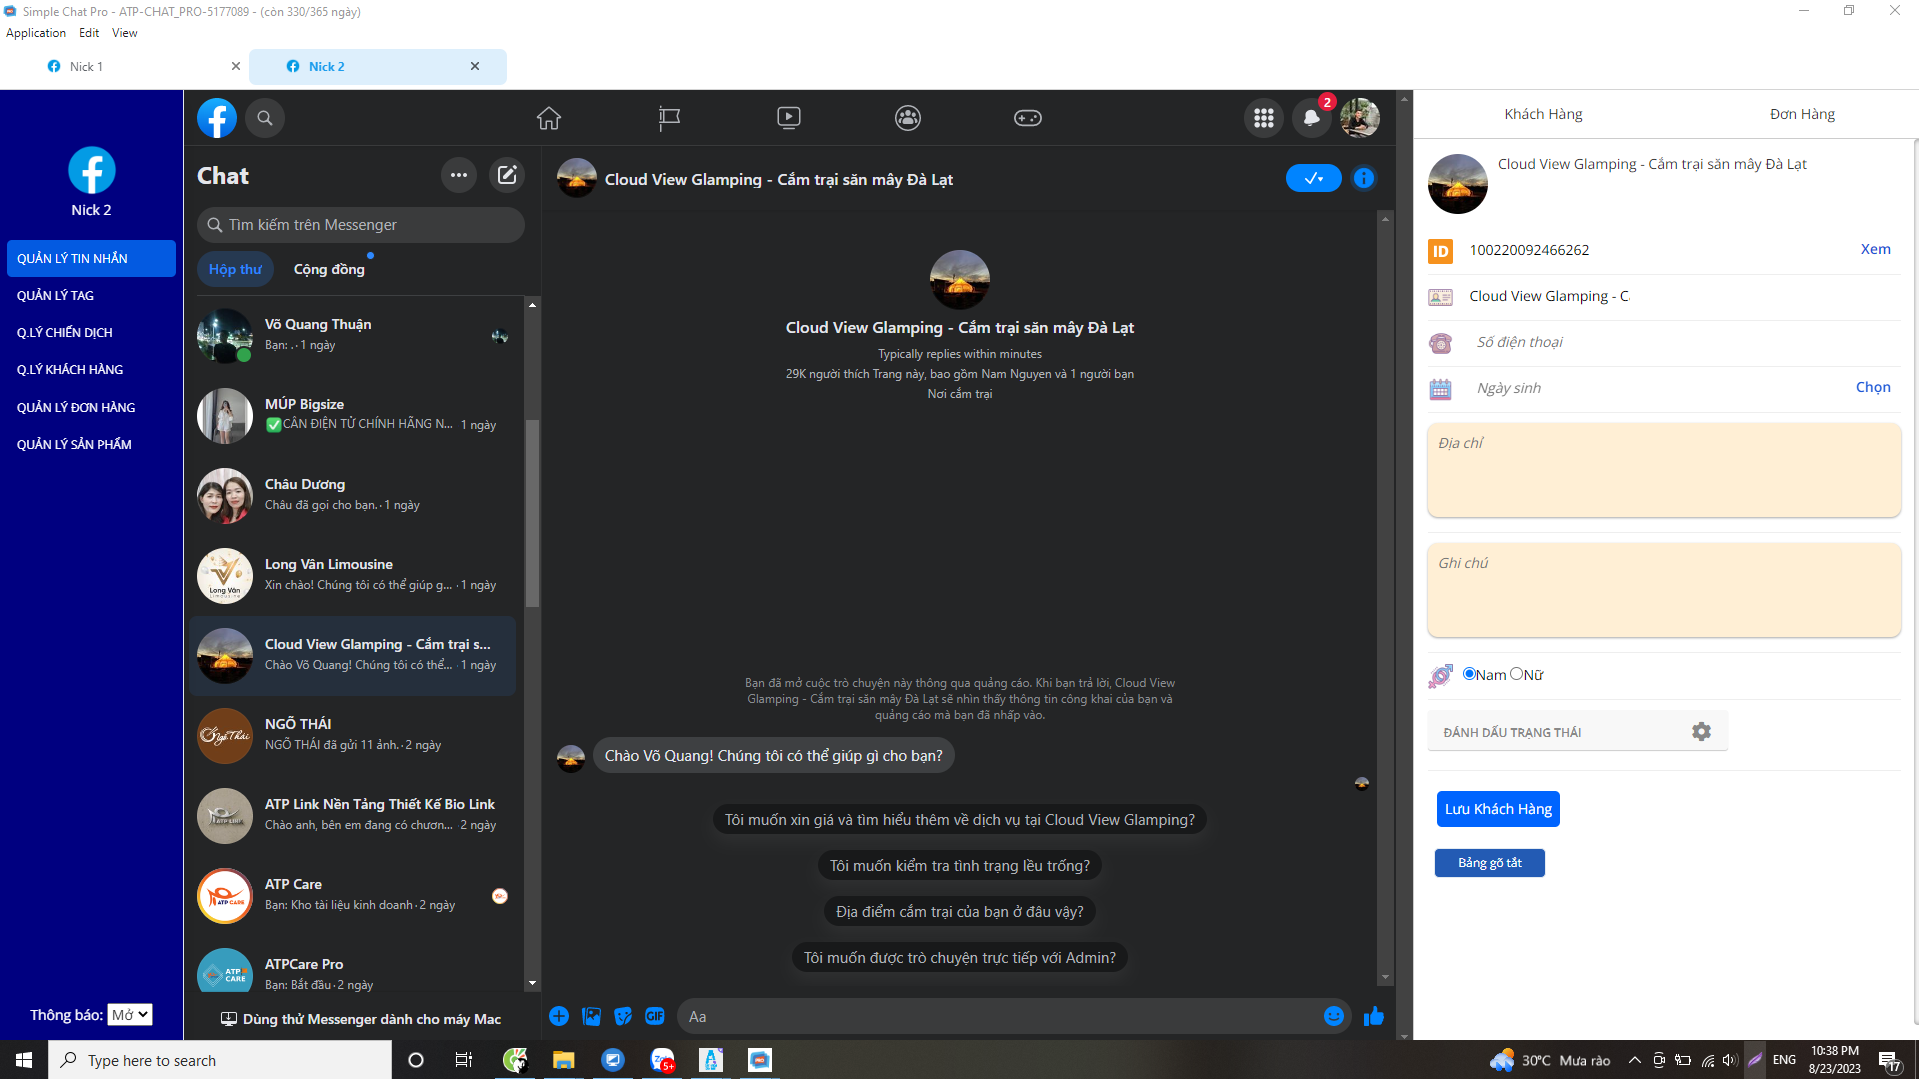
Task: Open Q.LÝ CHIẾN DỊCH in sidebar
Action: [91, 332]
